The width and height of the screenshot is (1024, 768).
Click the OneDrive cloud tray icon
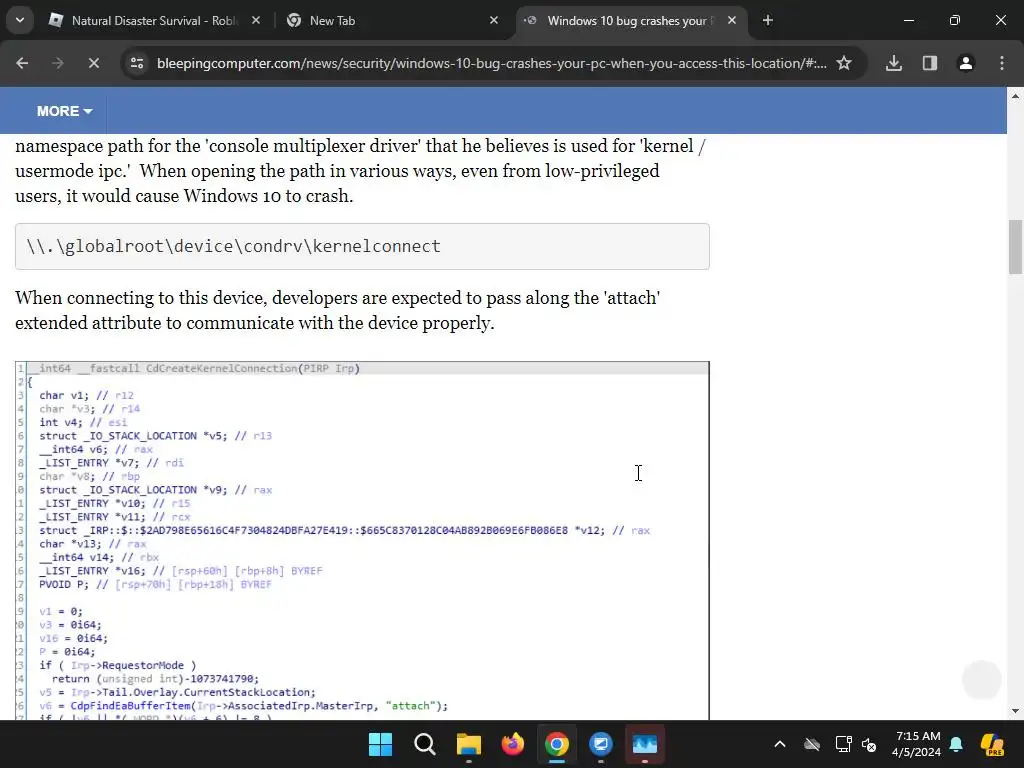812,744
